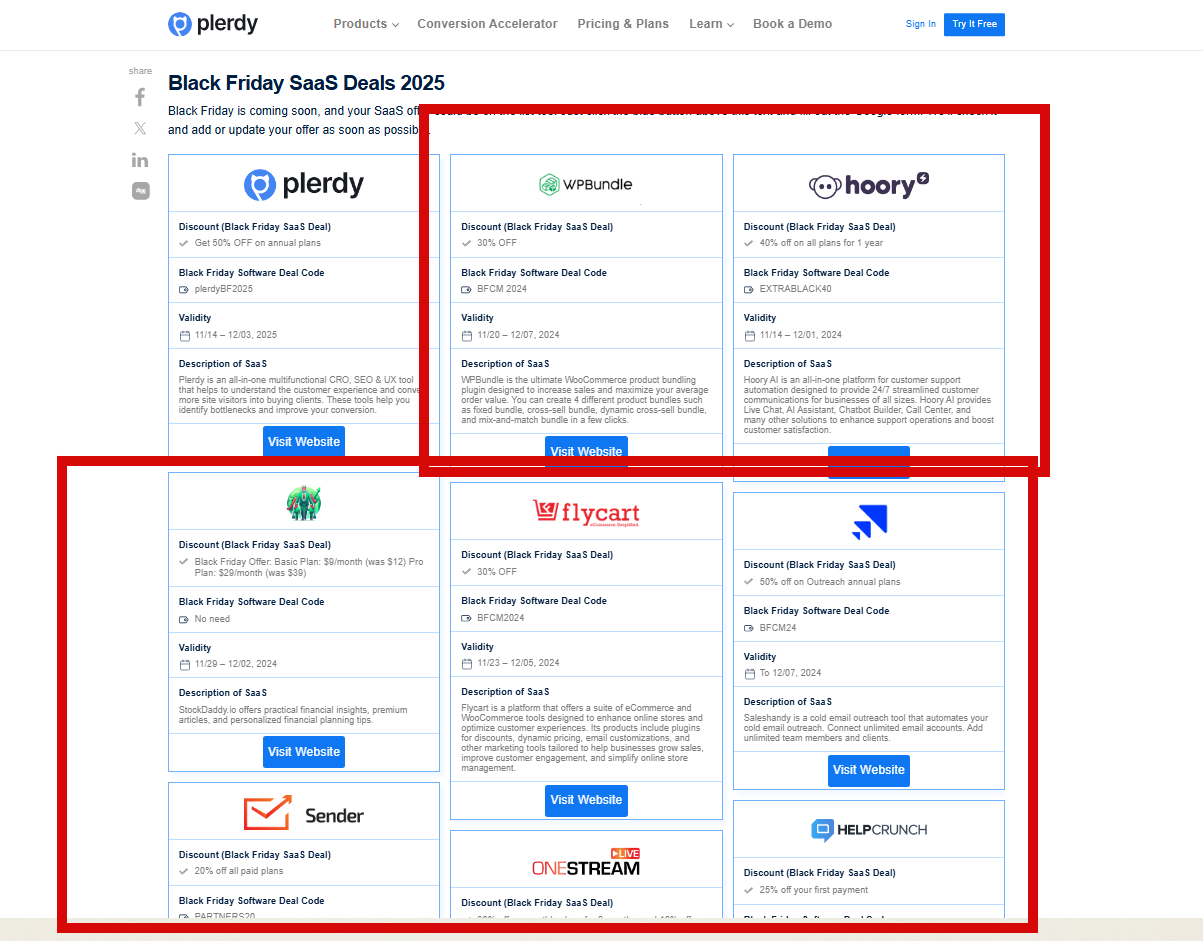Click the hoory logo
The height and width of the screenshot is (941, 1203).
(x=869, y=185)
